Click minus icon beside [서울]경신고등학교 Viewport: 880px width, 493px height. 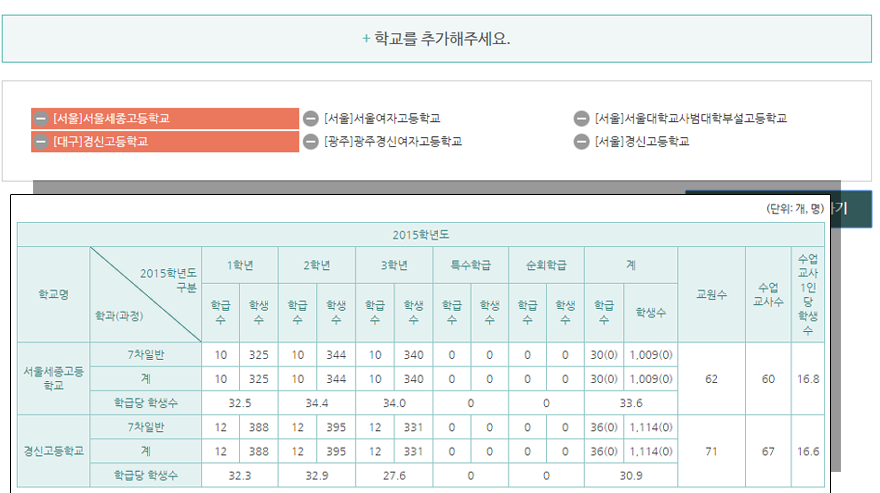[582, 142]
